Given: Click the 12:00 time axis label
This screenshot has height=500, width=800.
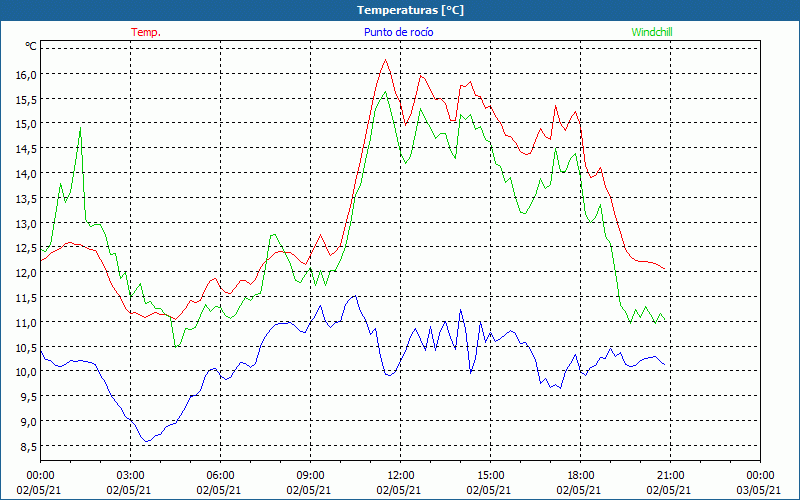Looking at the screenshot, I should [x=401, y=476].
